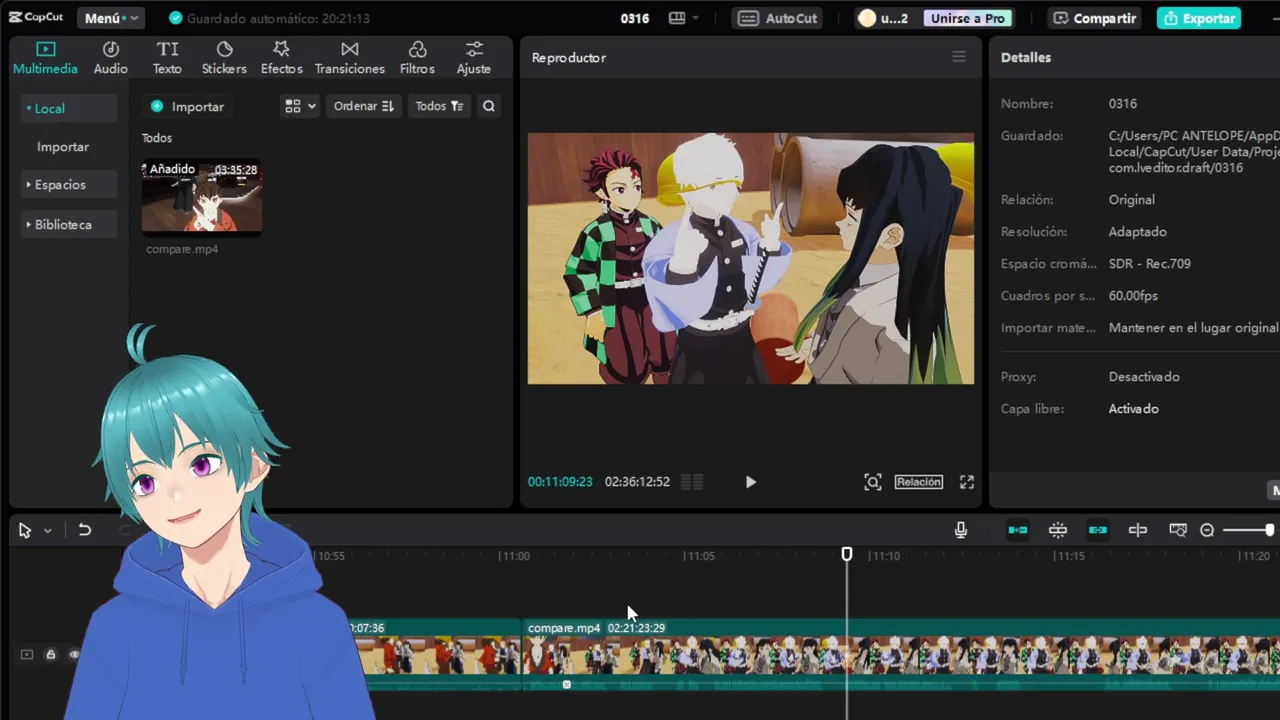The width and height of the screenshot is (1280, 720).
Task: Open the Multimedia tab
Action: pos(45,58)
